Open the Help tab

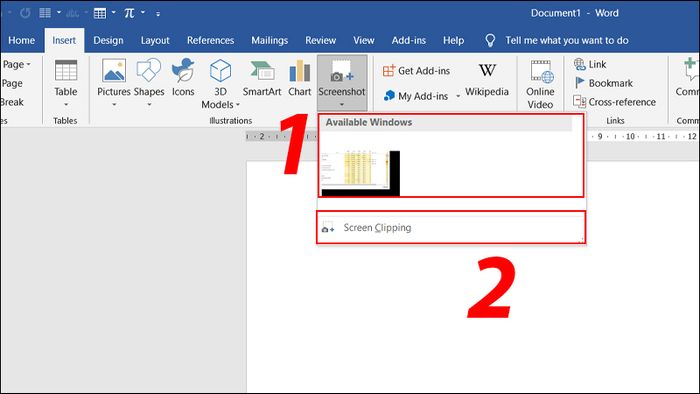[453, 40]
